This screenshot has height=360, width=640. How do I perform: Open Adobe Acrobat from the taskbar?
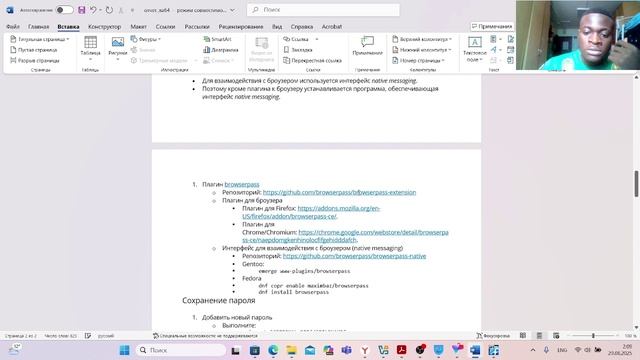[402, 350]
